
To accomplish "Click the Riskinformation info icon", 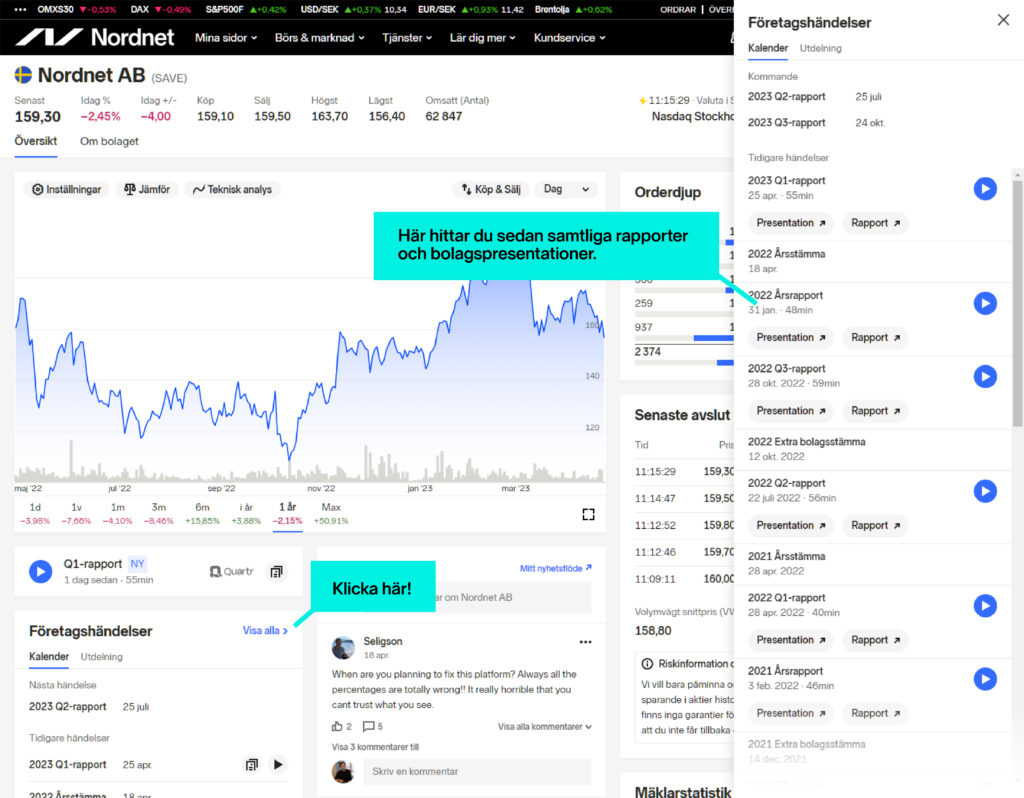I will [x=647, y=663].
